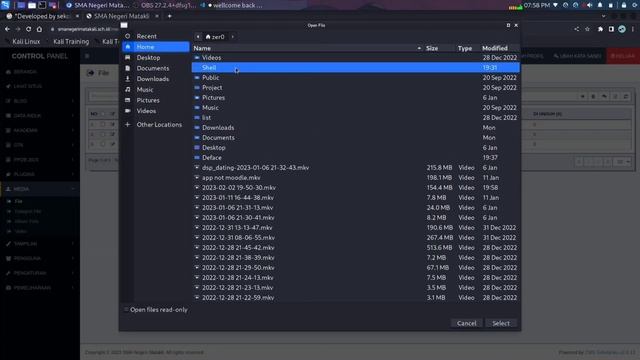The image size is (640, 360).
Task: Click the Select button
Action: pyautogui.click(x=501, y=323)
